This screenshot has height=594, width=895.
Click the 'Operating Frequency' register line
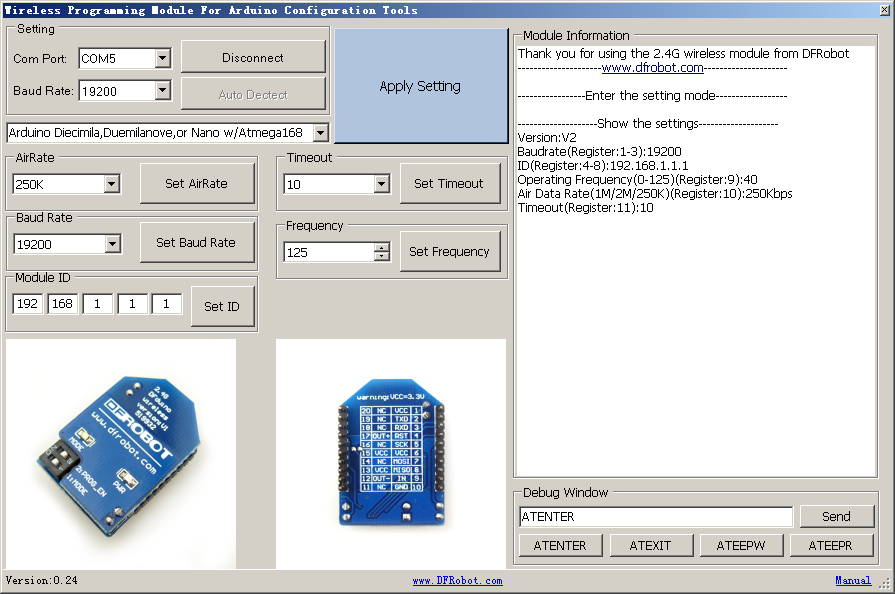point(638,180)
